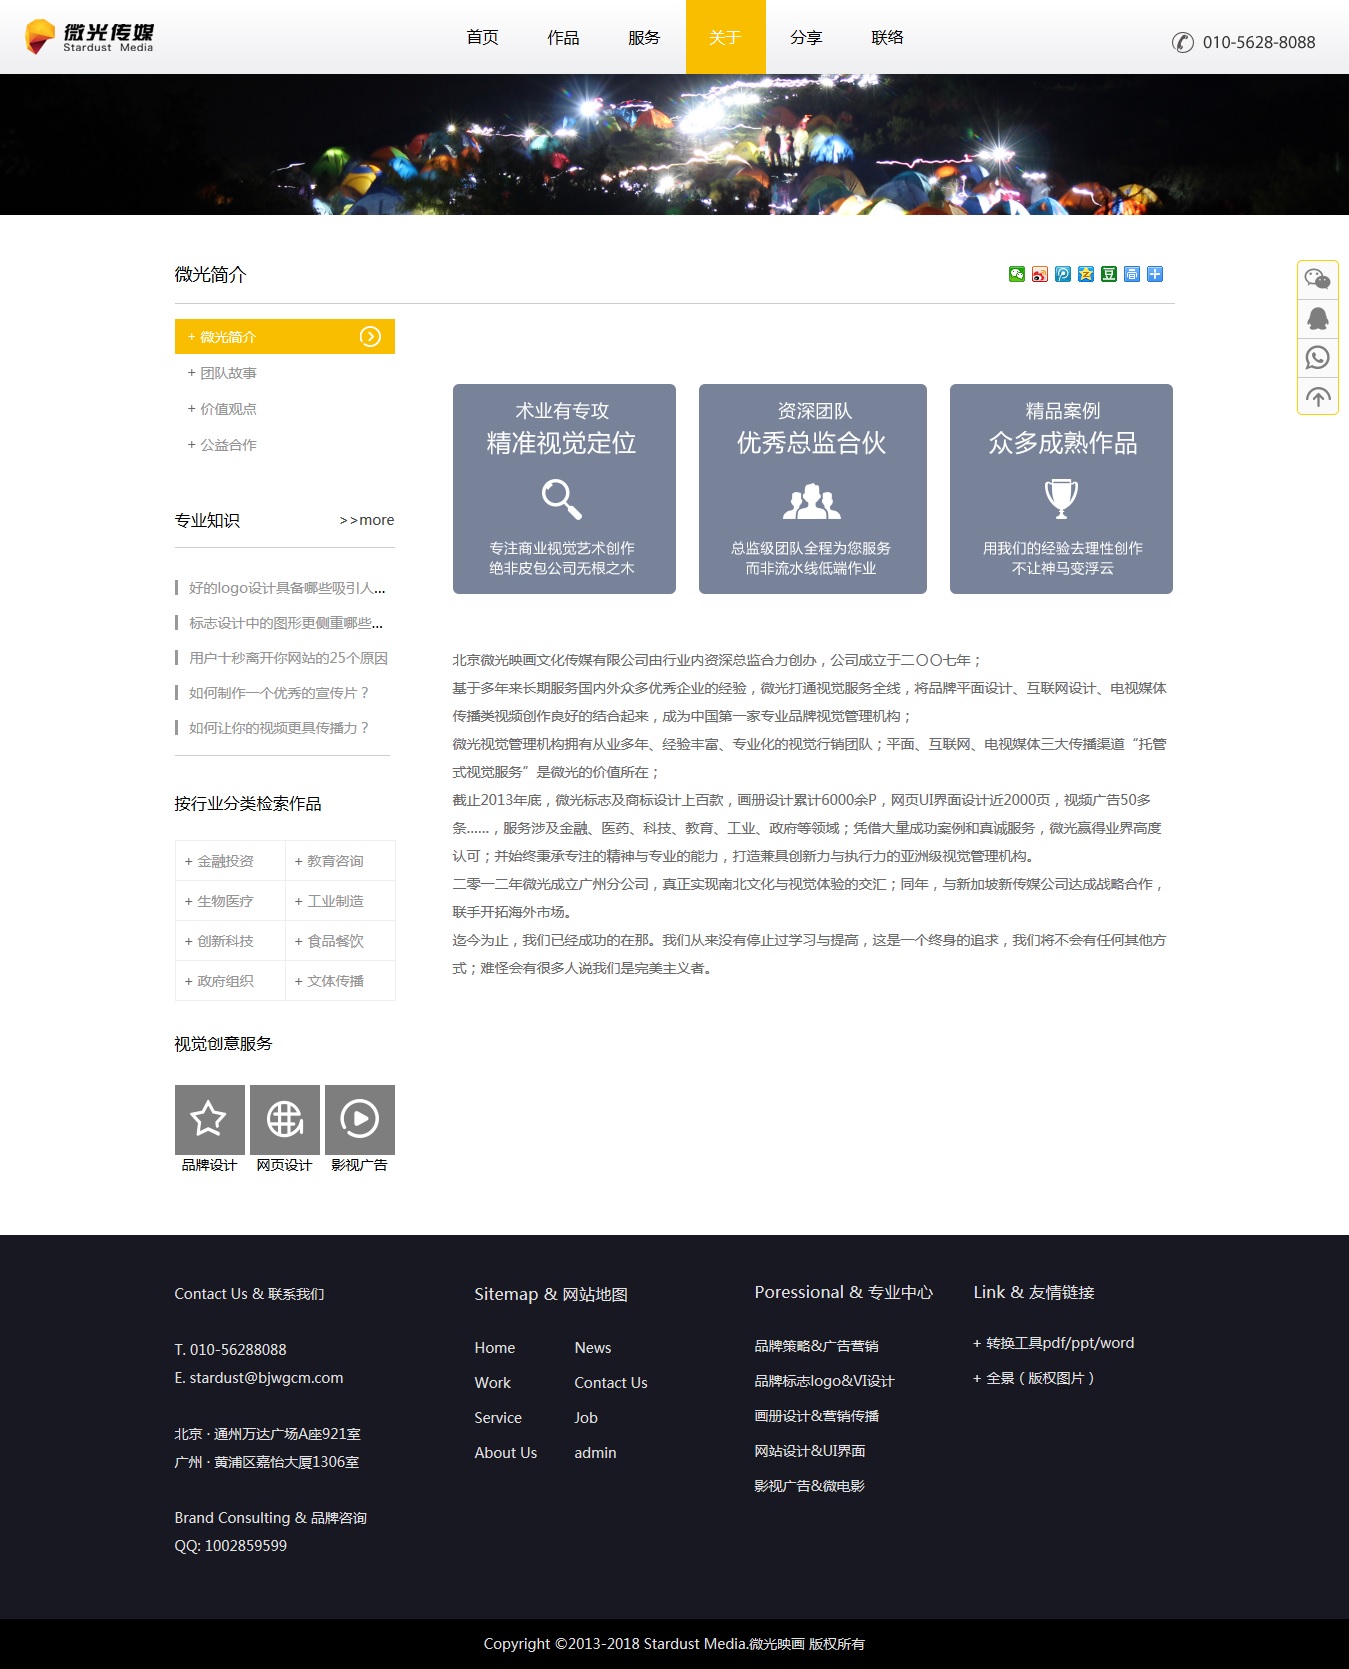Go to 首页 in top navigation
The image size is (1349, 1669).
pos(483,37)
